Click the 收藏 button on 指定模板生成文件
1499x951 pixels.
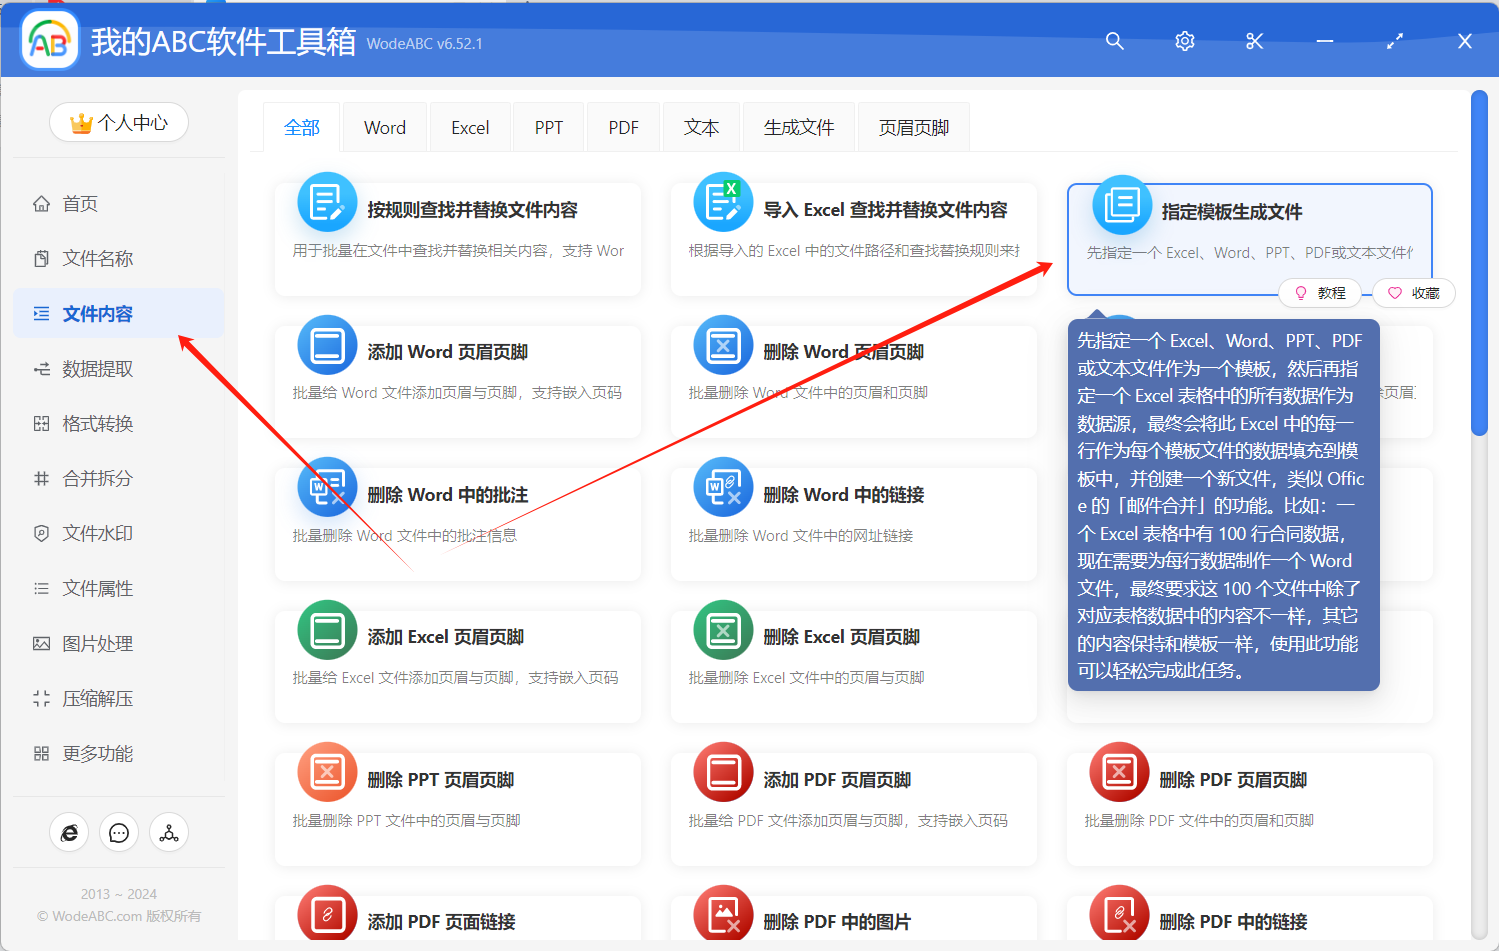[x=1413, y=293]
